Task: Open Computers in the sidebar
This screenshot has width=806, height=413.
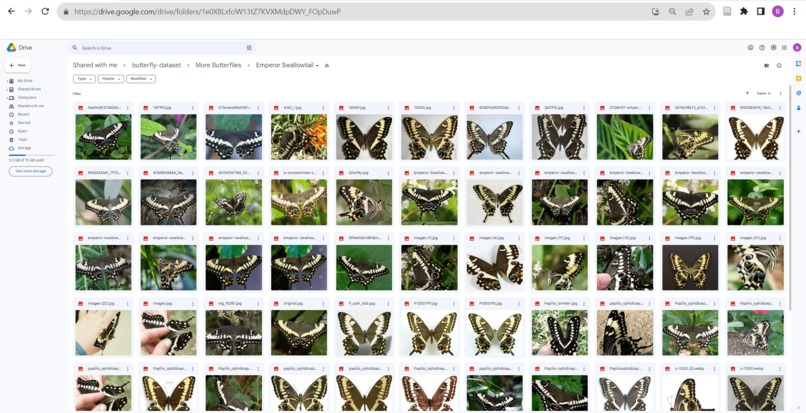Action: tap(27, 97)
